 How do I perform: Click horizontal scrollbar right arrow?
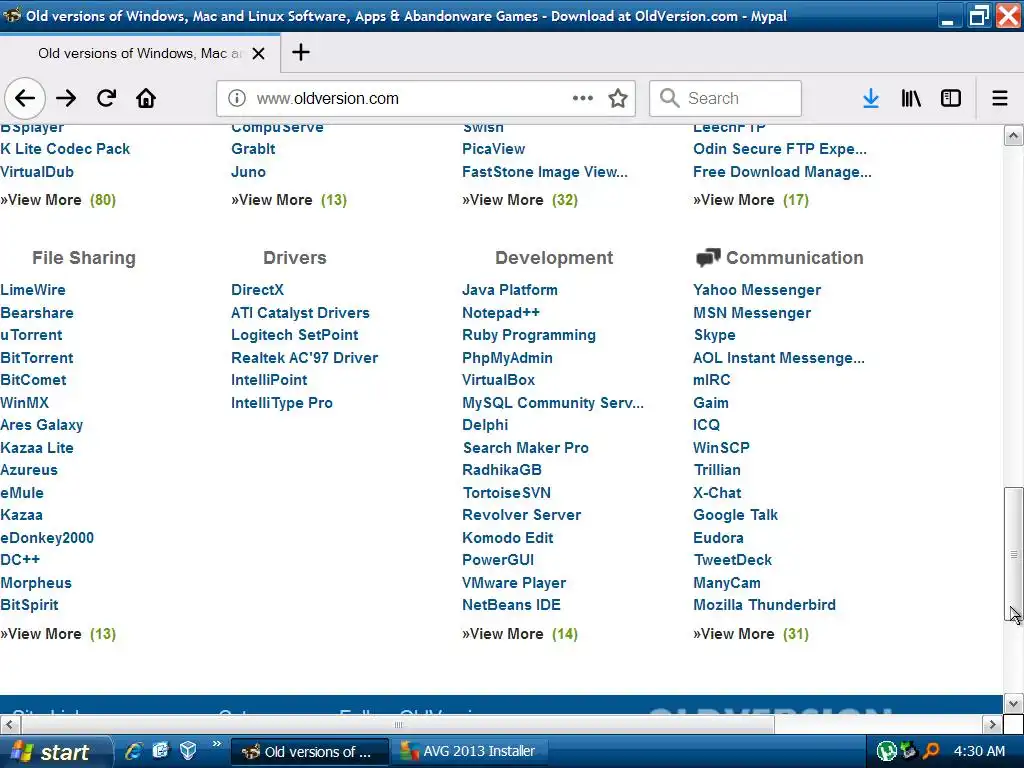(993, 724)
